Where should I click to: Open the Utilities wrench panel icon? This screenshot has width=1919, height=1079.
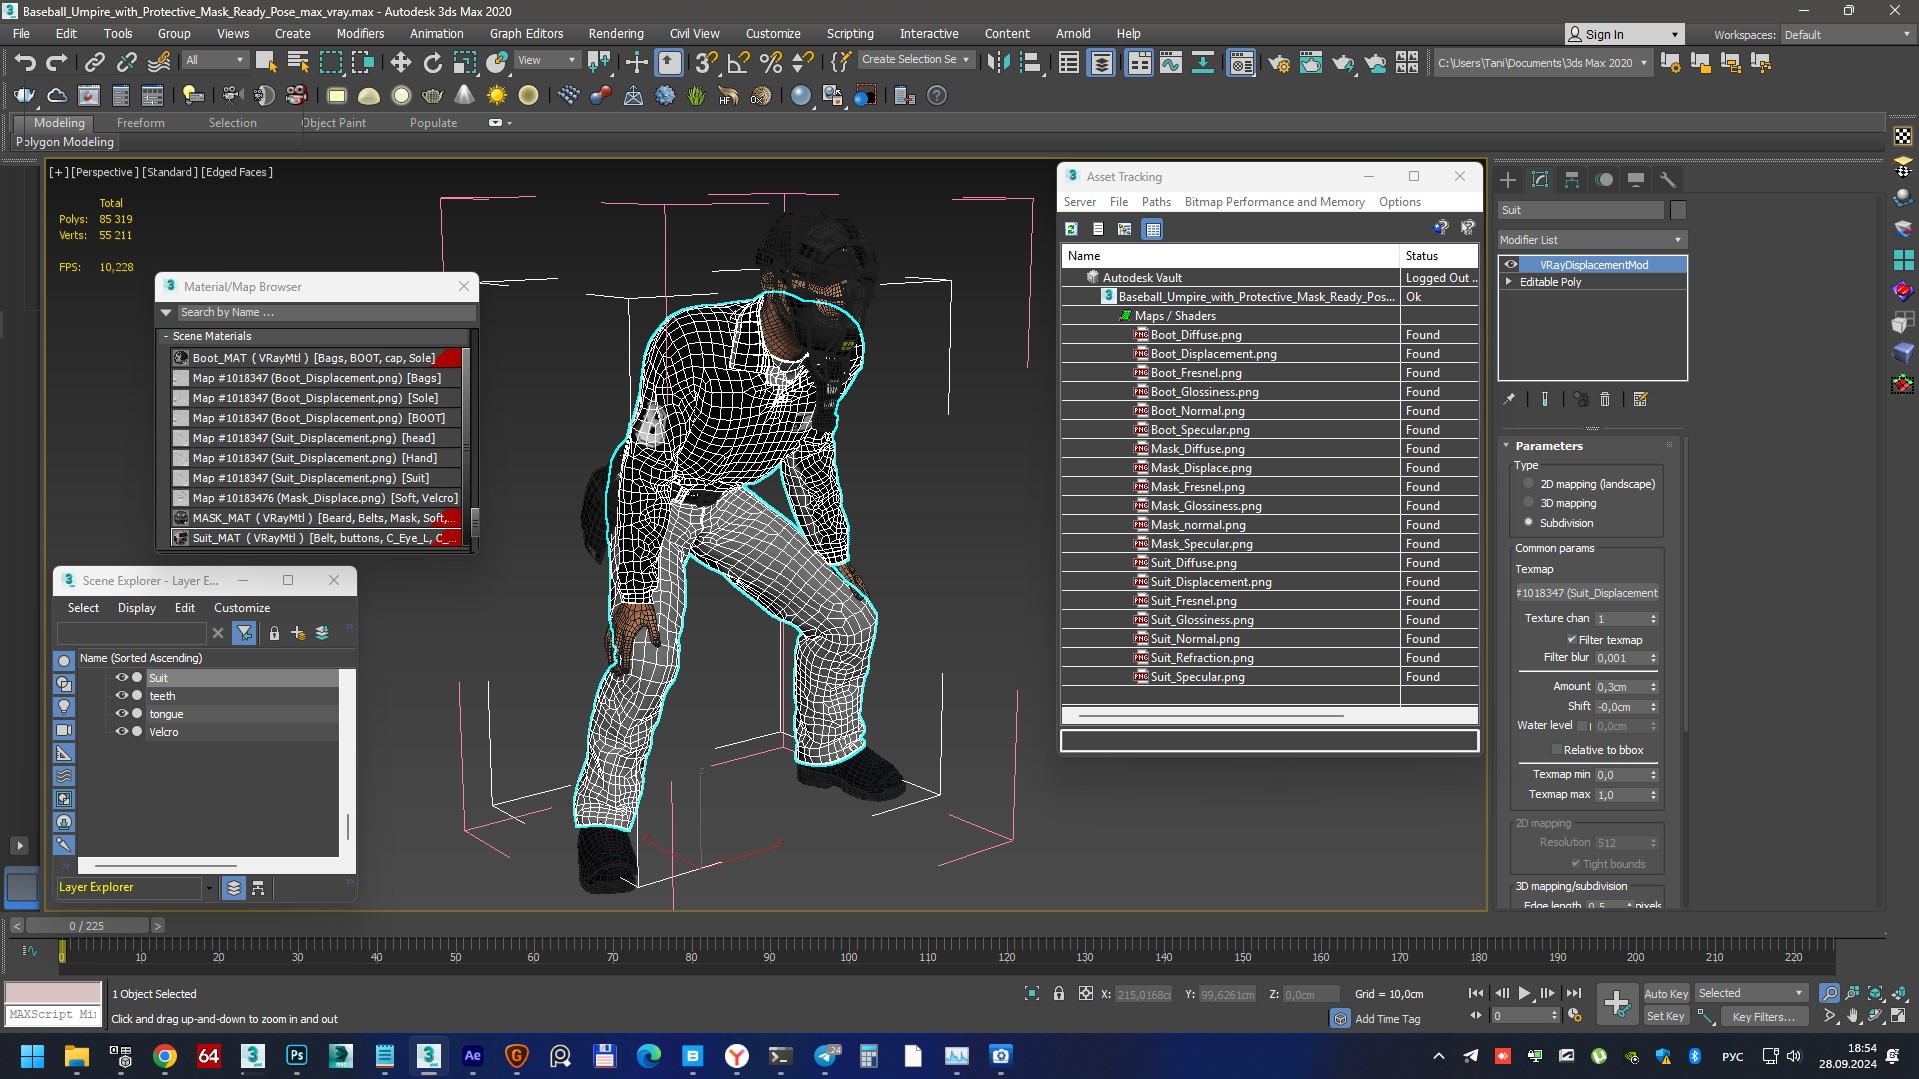click(x=1667, y=180)
